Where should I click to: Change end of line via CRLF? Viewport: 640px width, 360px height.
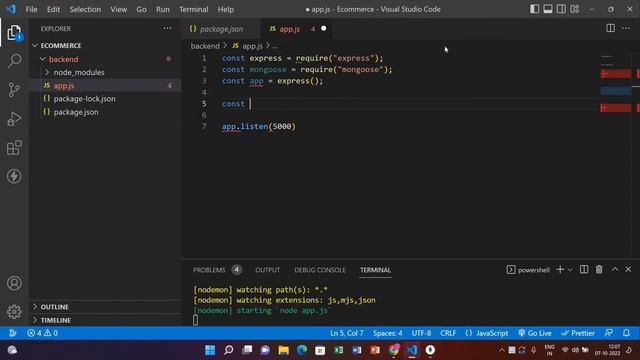click(x=448, y=333)
